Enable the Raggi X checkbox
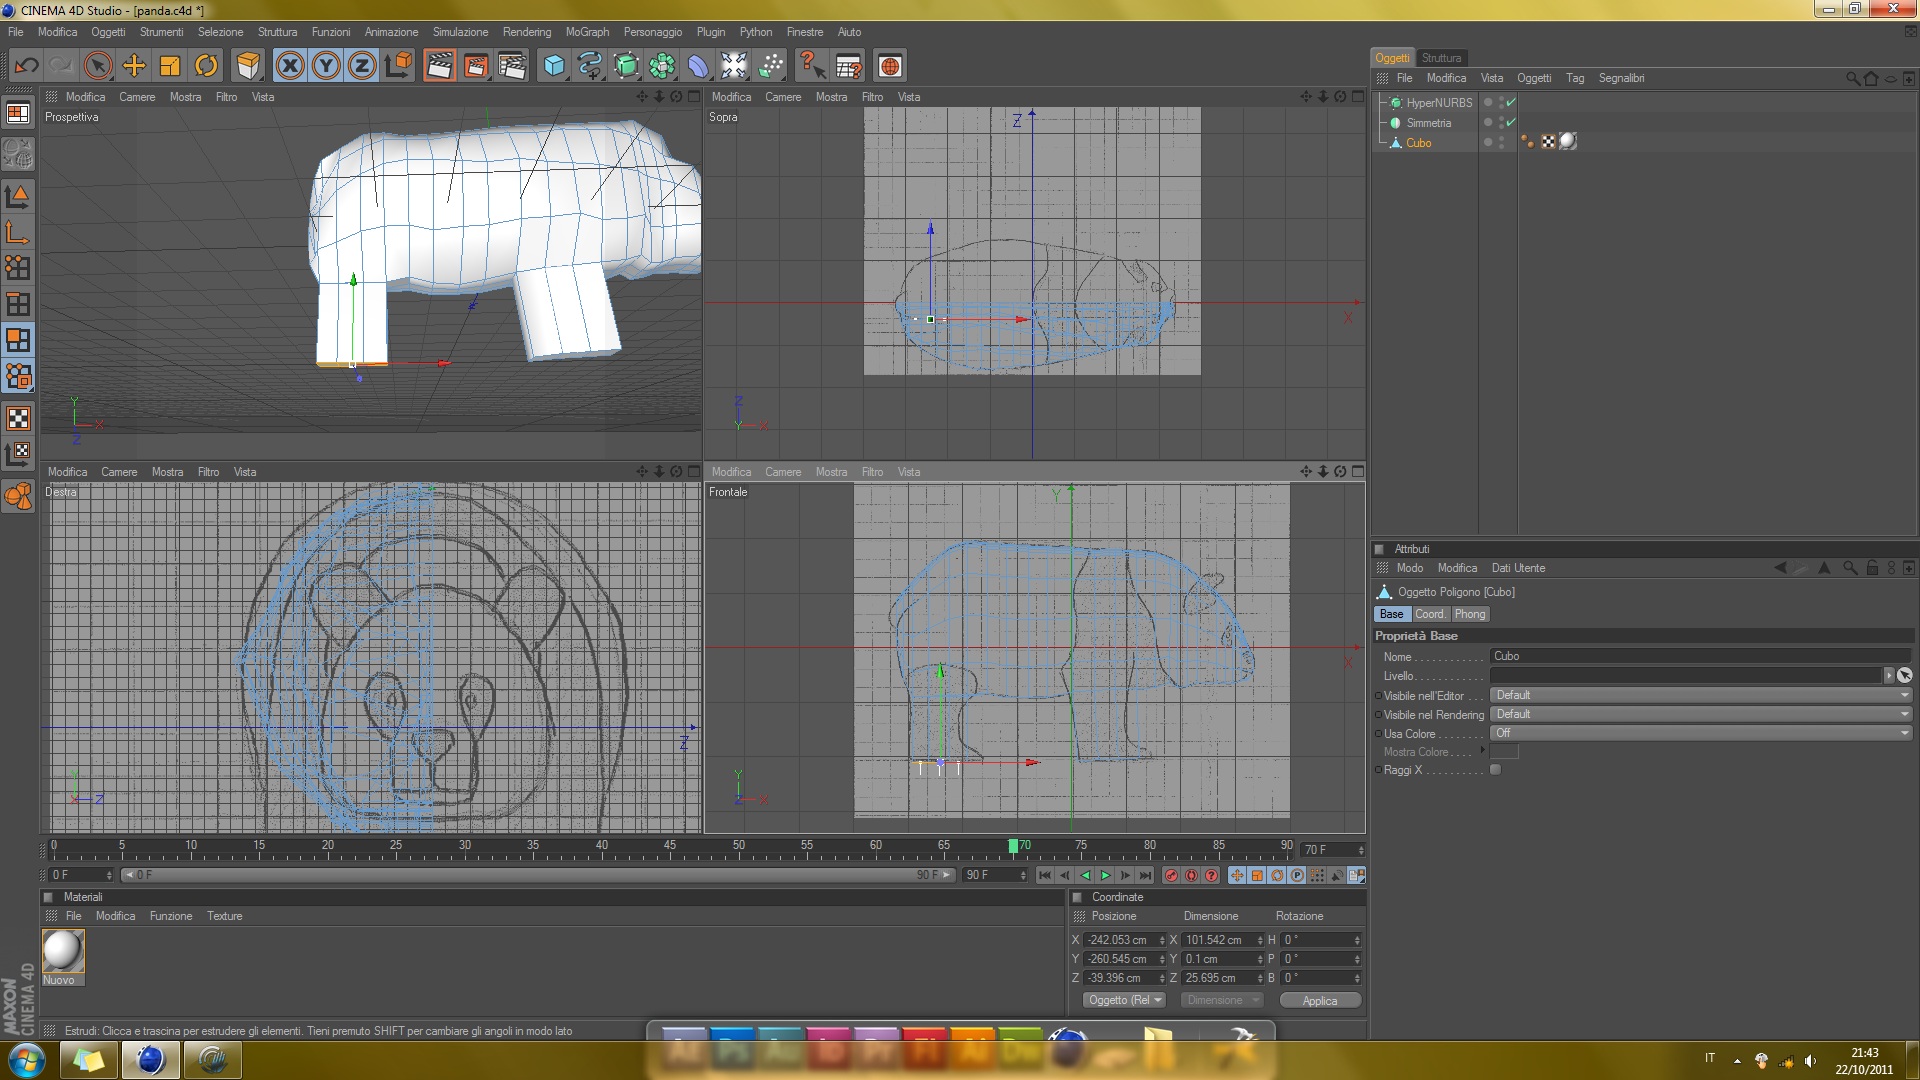Image resolution: width=1920 pixels, height=1080 pixels. [x=1495, y=770]
